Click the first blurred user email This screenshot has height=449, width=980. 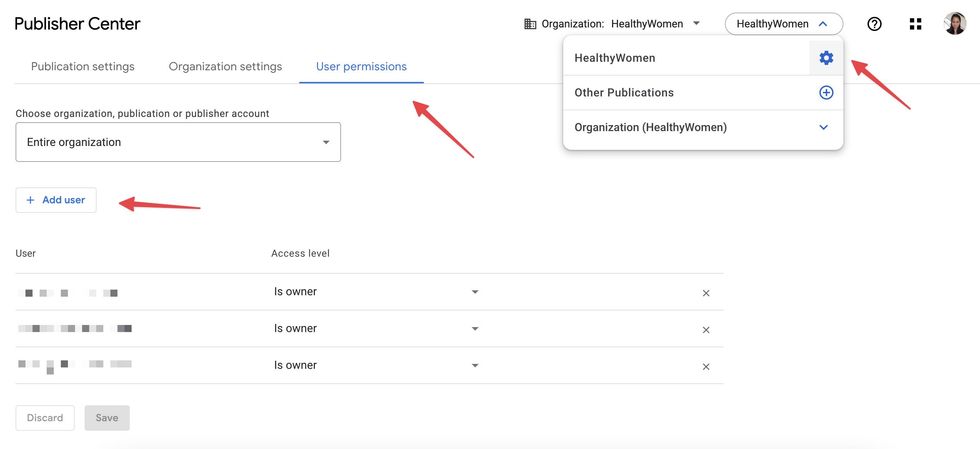click(69, 292)
